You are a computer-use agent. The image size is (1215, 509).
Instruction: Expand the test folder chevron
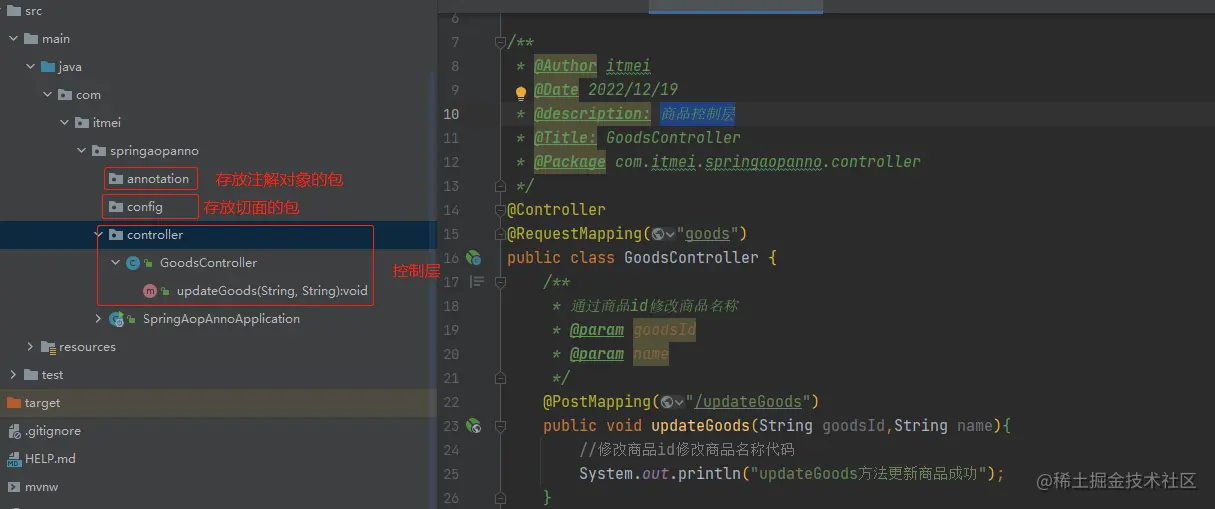(14, 375)
